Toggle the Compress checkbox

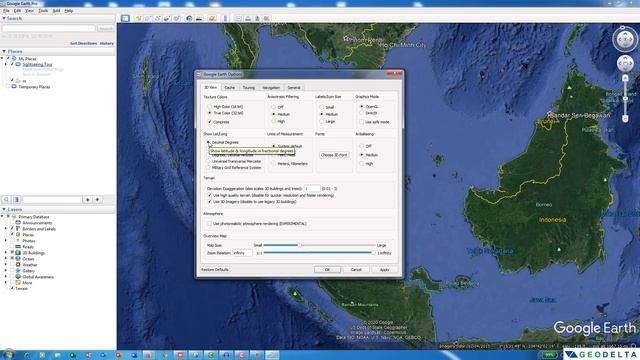(210, 122)
